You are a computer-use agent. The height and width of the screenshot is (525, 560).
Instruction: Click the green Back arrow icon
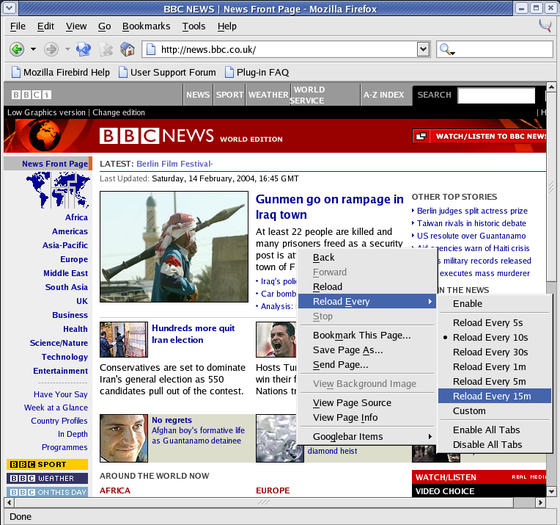point(17,49)
